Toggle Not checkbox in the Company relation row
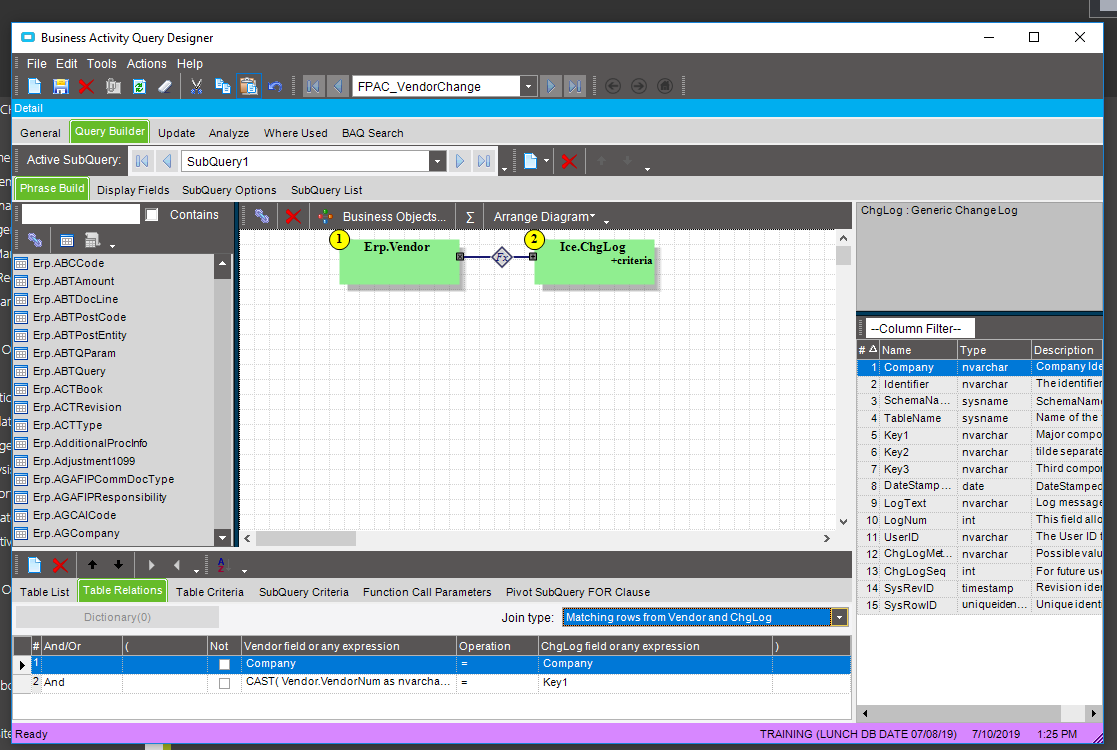 coord(224,665)
